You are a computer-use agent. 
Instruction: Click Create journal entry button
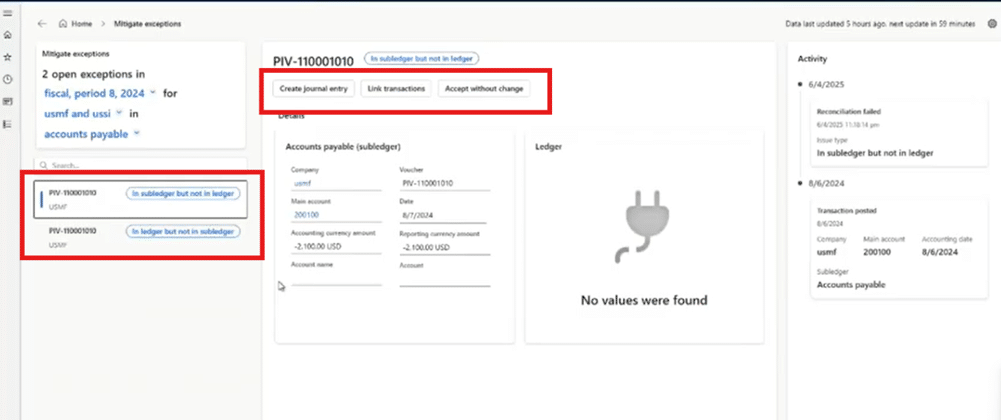point(313,89)
